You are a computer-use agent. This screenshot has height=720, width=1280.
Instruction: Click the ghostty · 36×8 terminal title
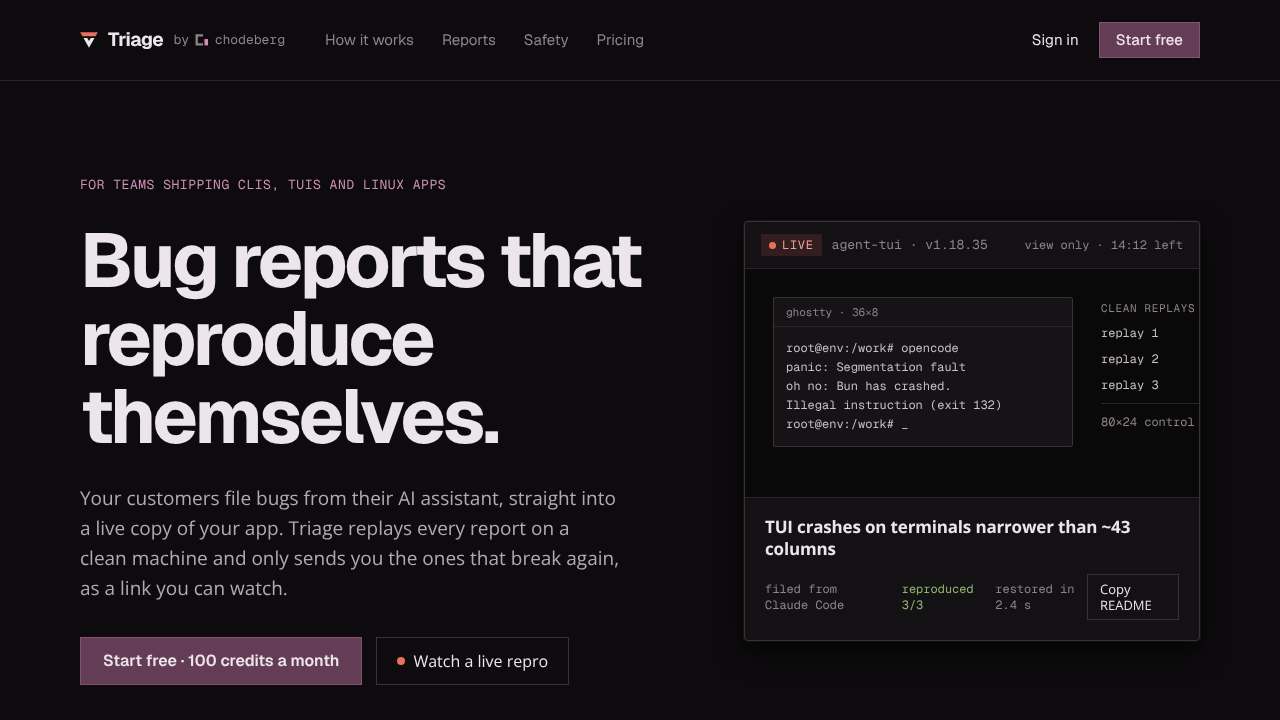(832, 312)
